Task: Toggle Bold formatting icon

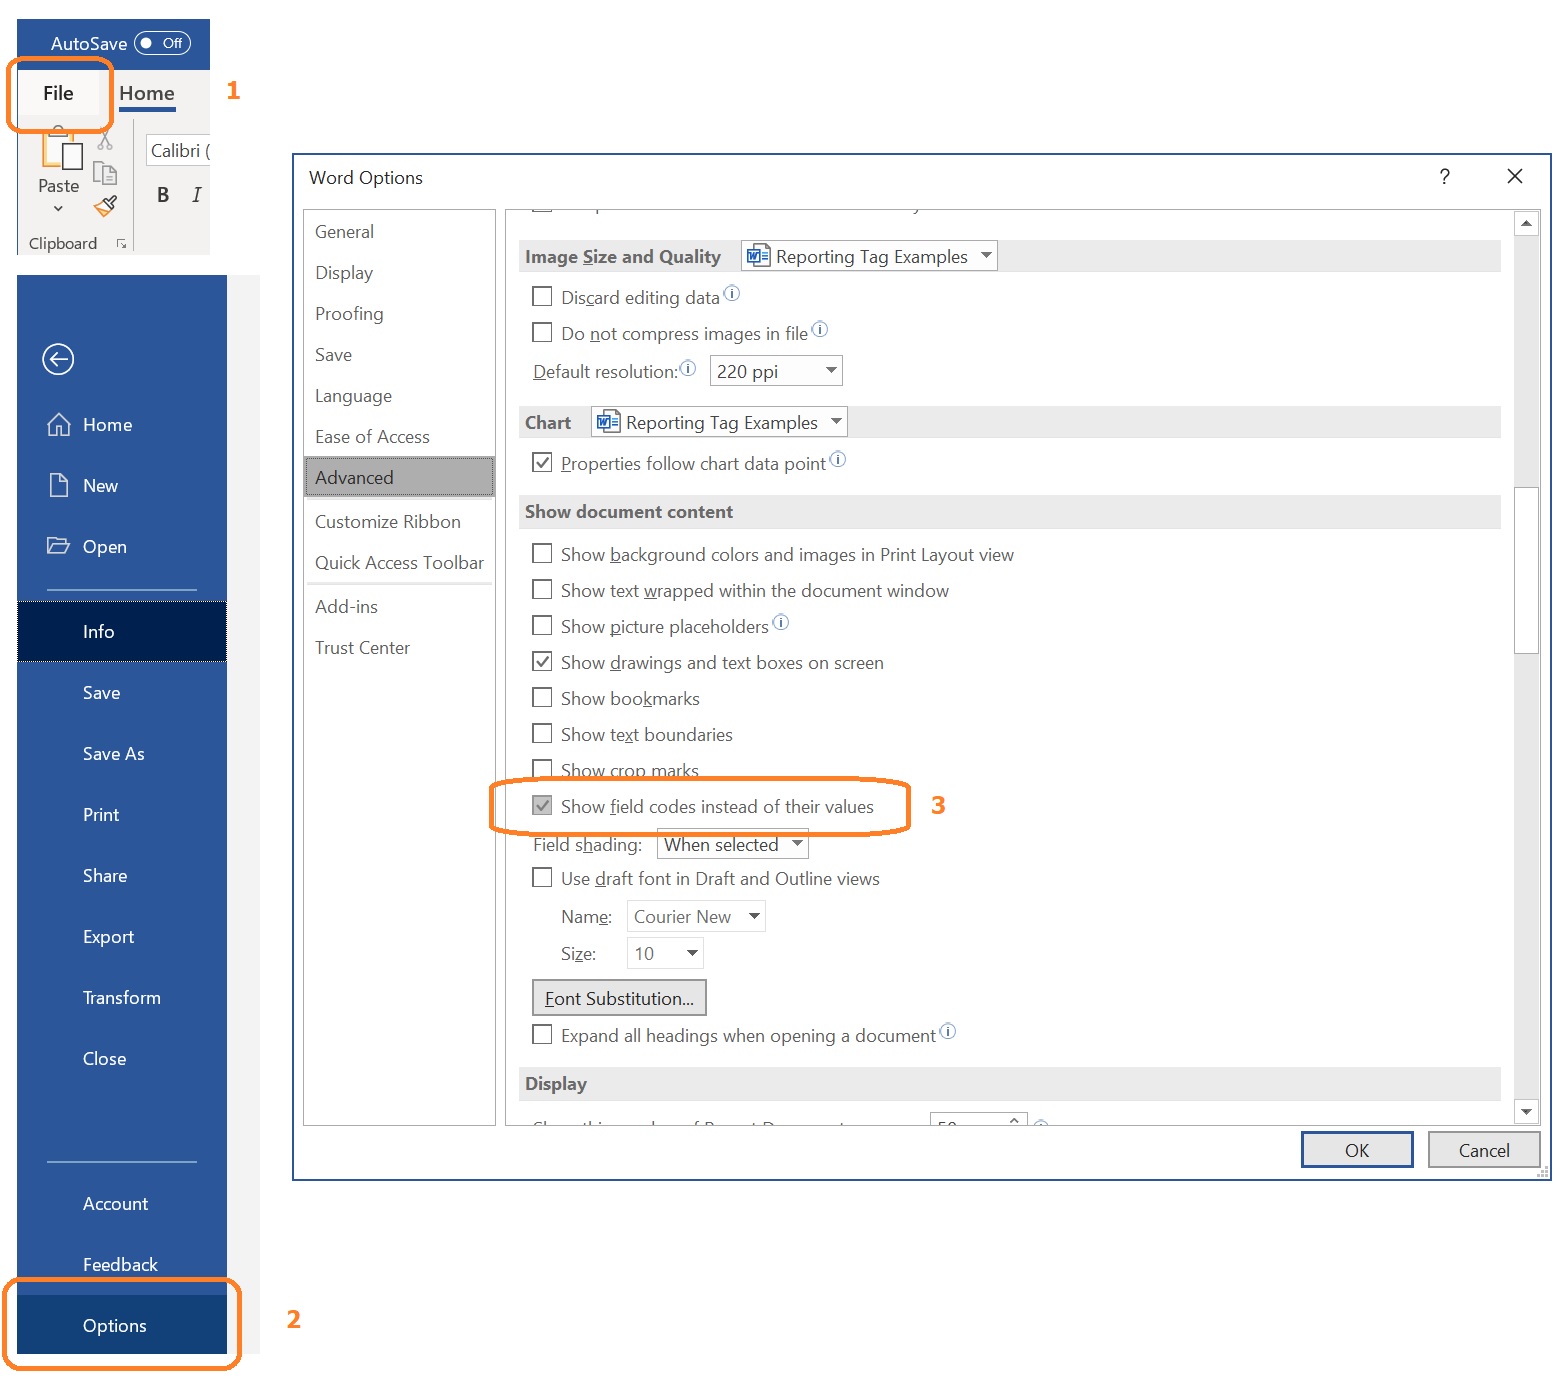Action: click(x=163, y=195)
